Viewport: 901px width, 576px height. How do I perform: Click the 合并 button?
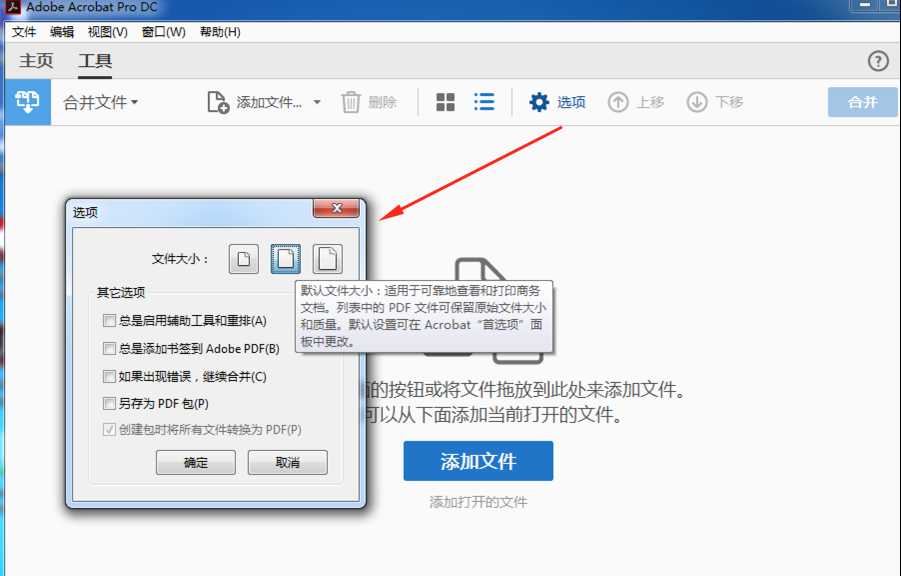[x=863, y=102]
